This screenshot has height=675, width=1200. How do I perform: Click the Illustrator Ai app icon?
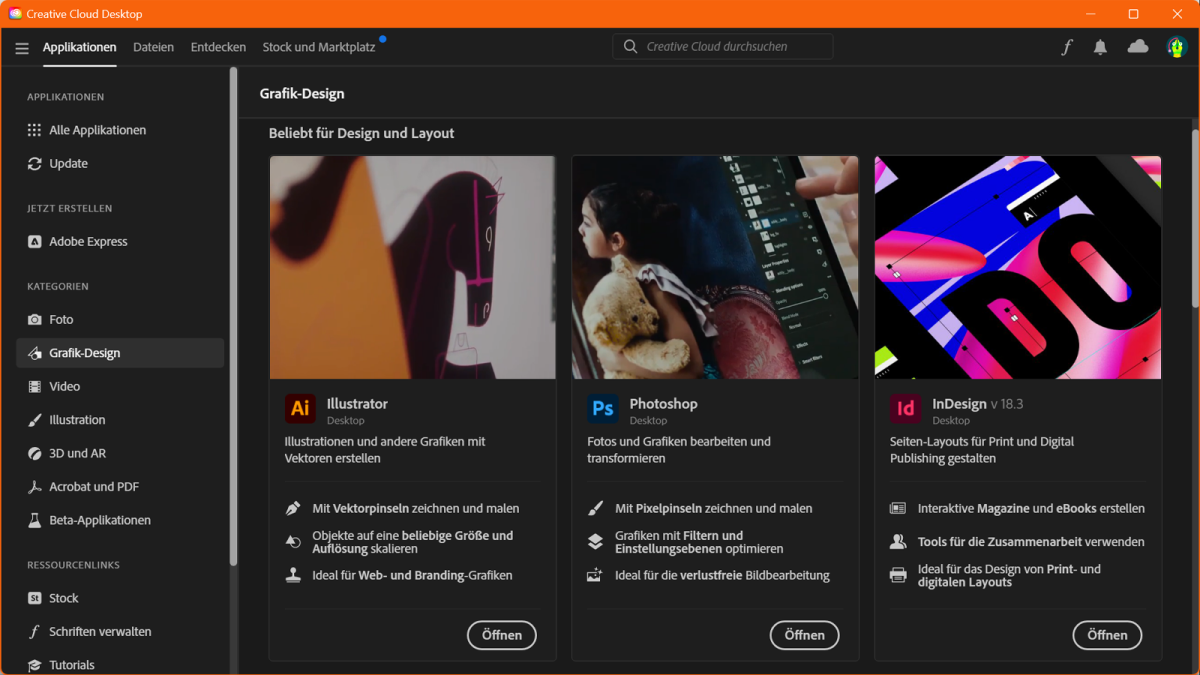click(300, 409)
